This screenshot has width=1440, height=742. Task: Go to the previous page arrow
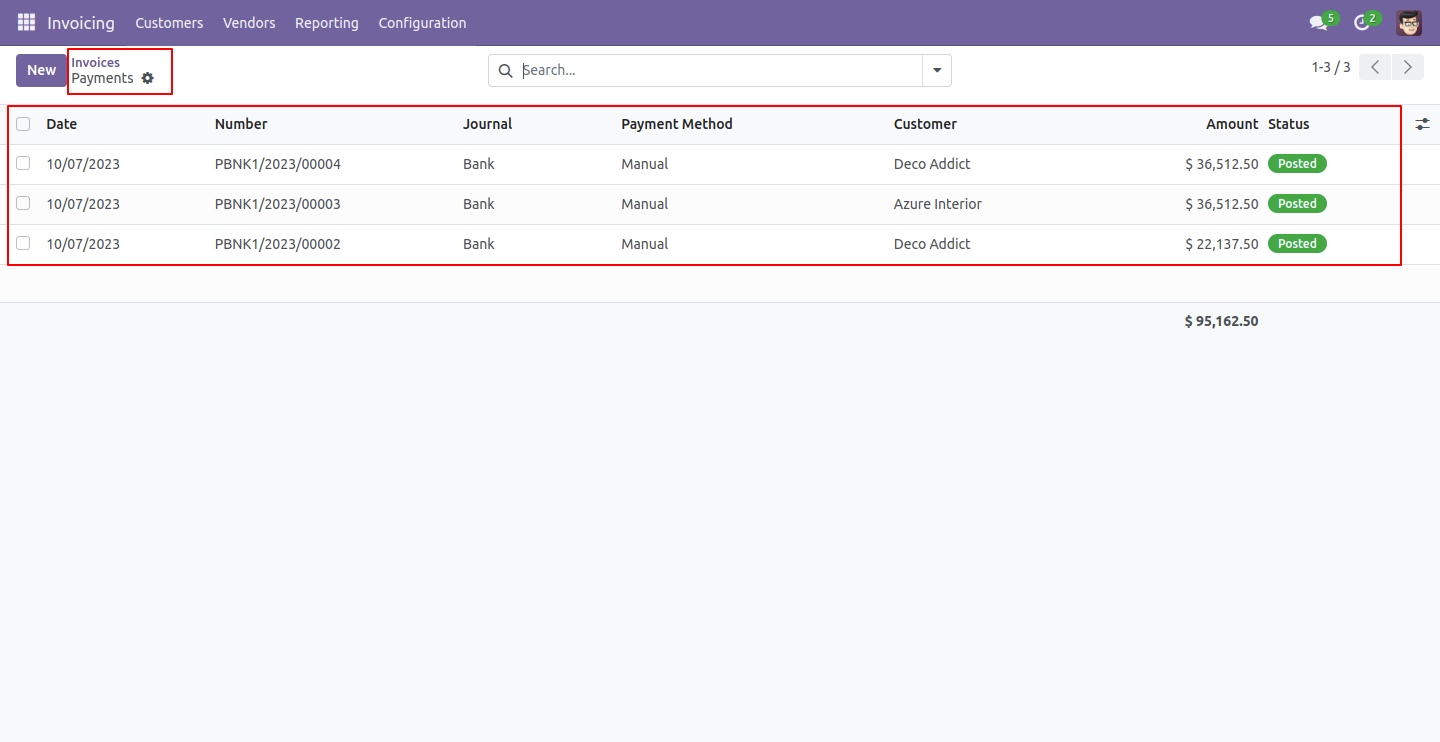1377,68
